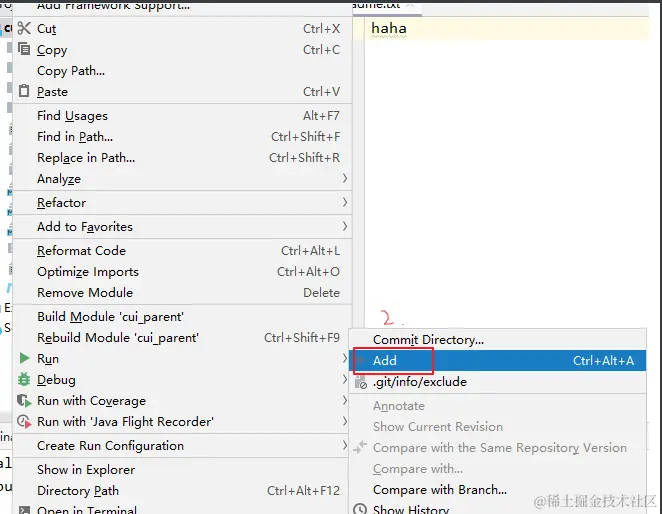The image size is (662, 514).
Task: Click the disabled Compare with... entry
Action: coord(498,469)
